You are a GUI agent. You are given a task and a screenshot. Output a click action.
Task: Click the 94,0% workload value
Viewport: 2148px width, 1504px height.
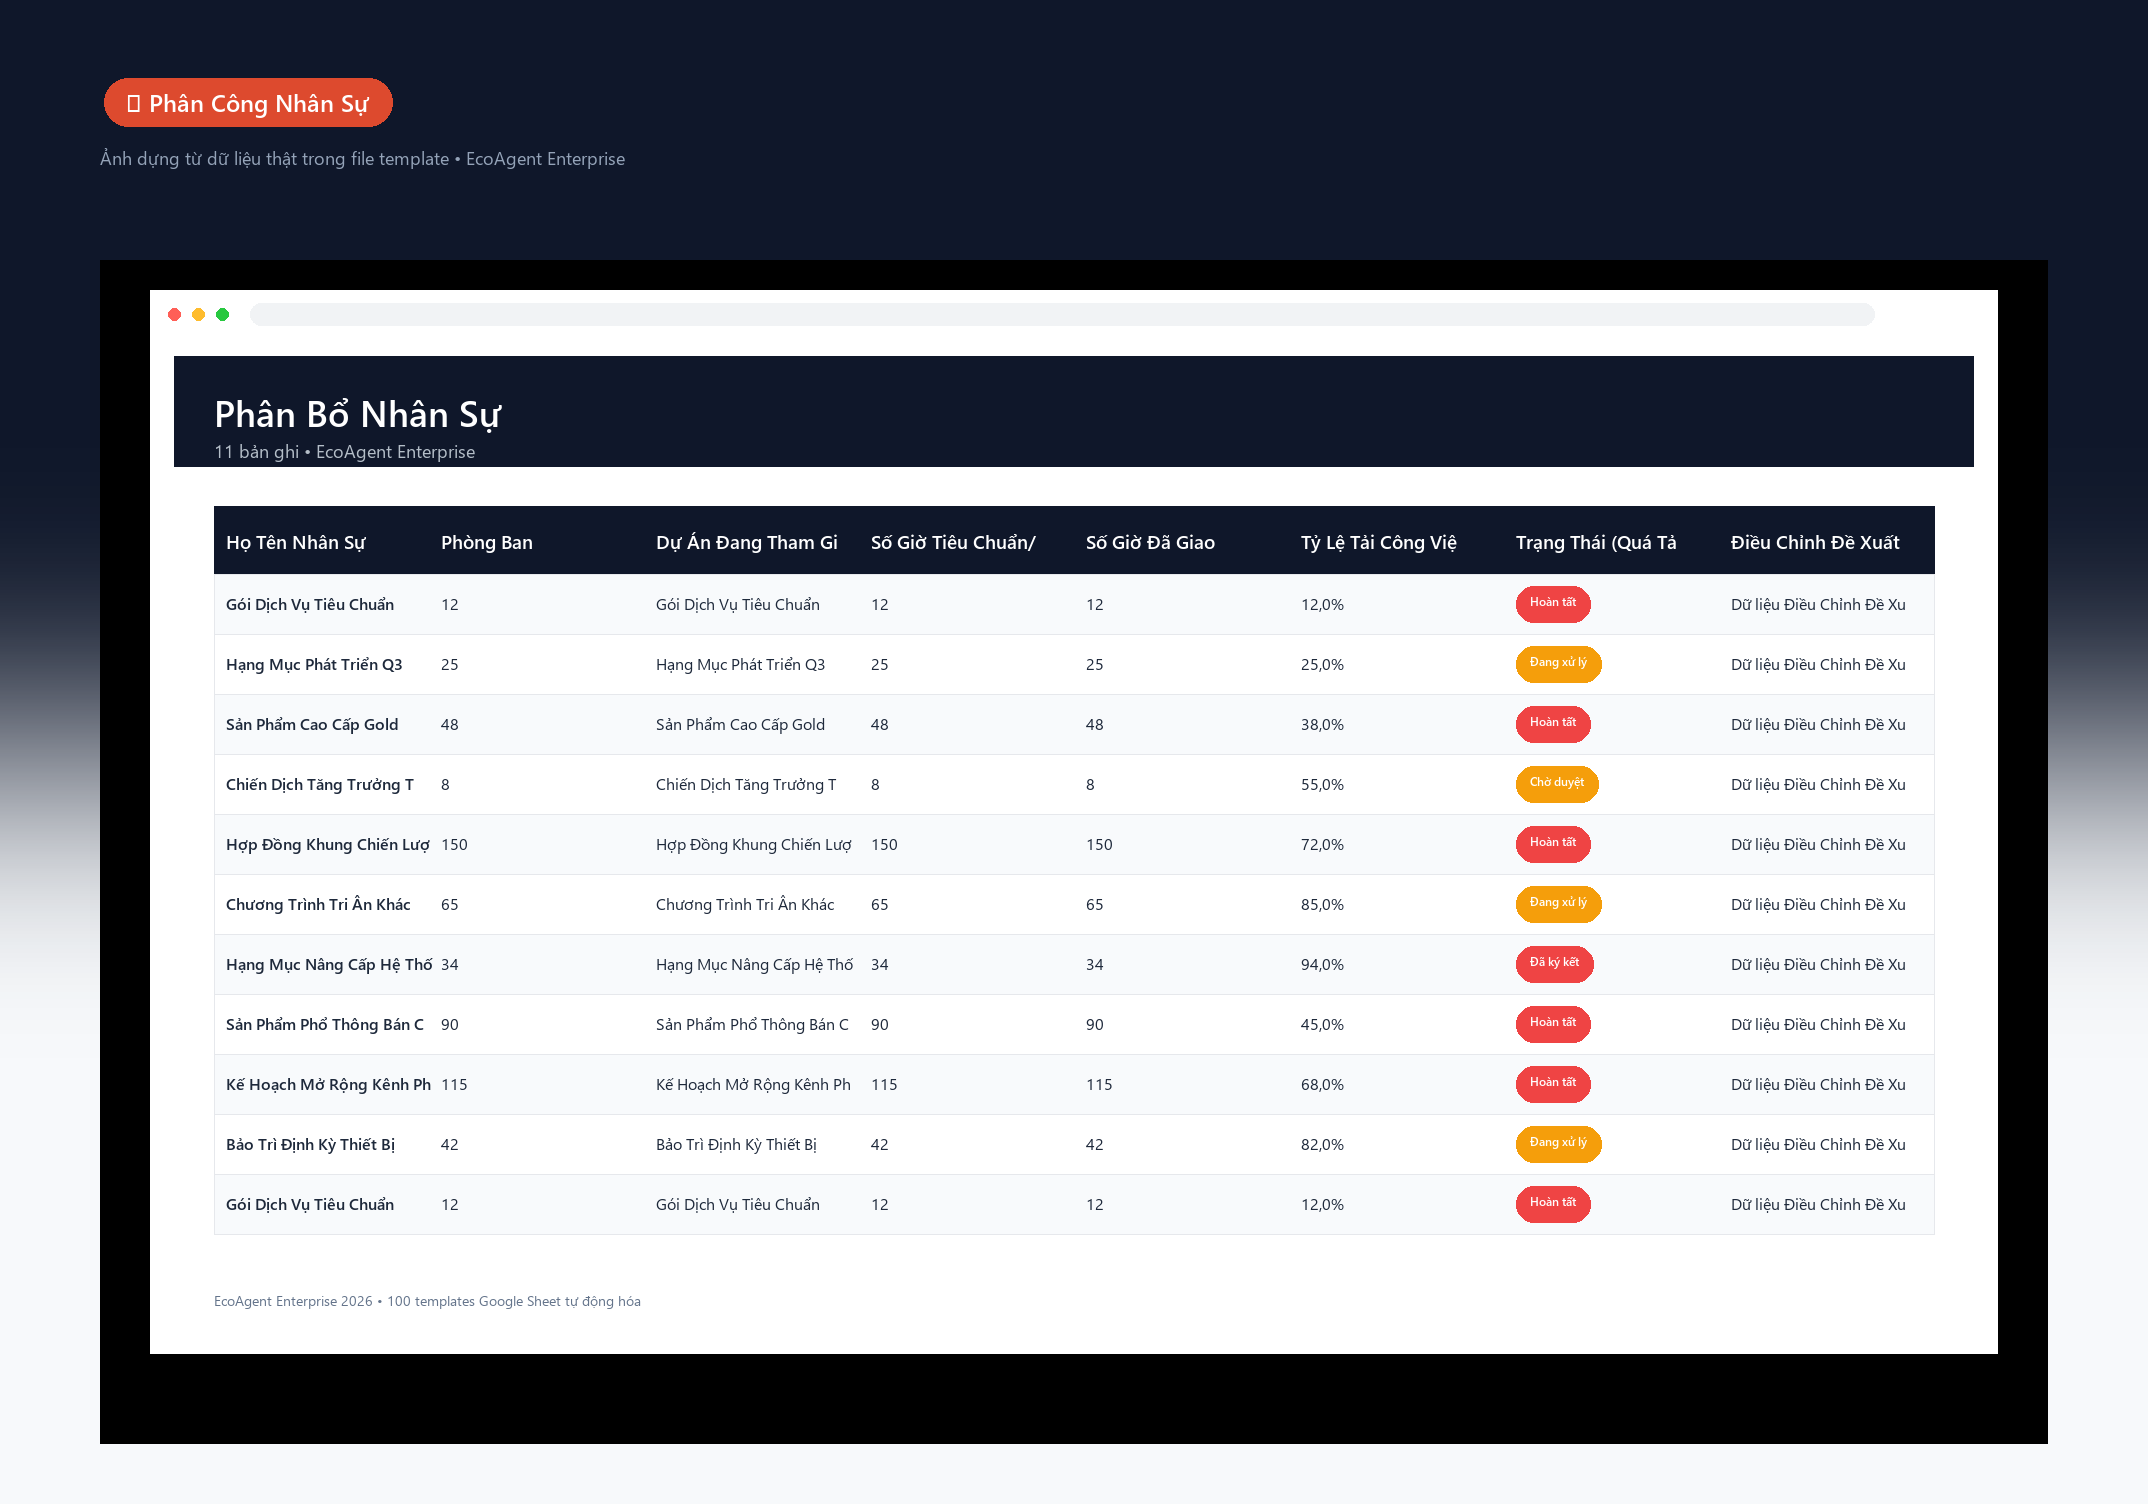coord(1322,965)
